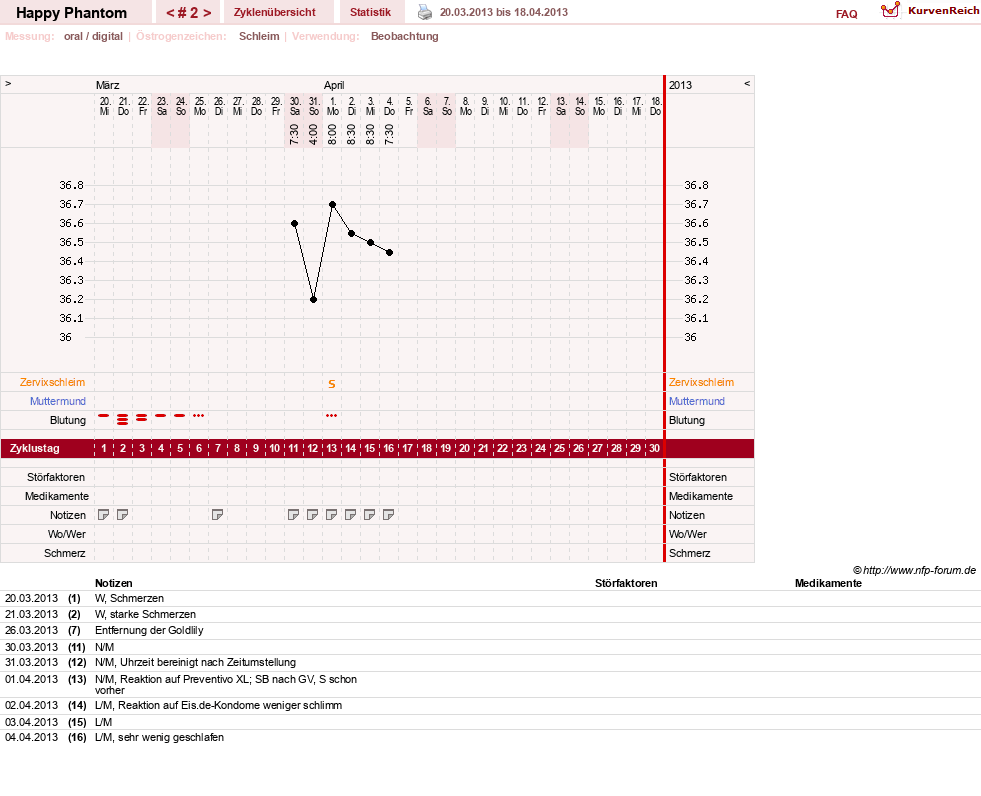
Task: Open the Statistik tab
Action: tap(370, 12)
